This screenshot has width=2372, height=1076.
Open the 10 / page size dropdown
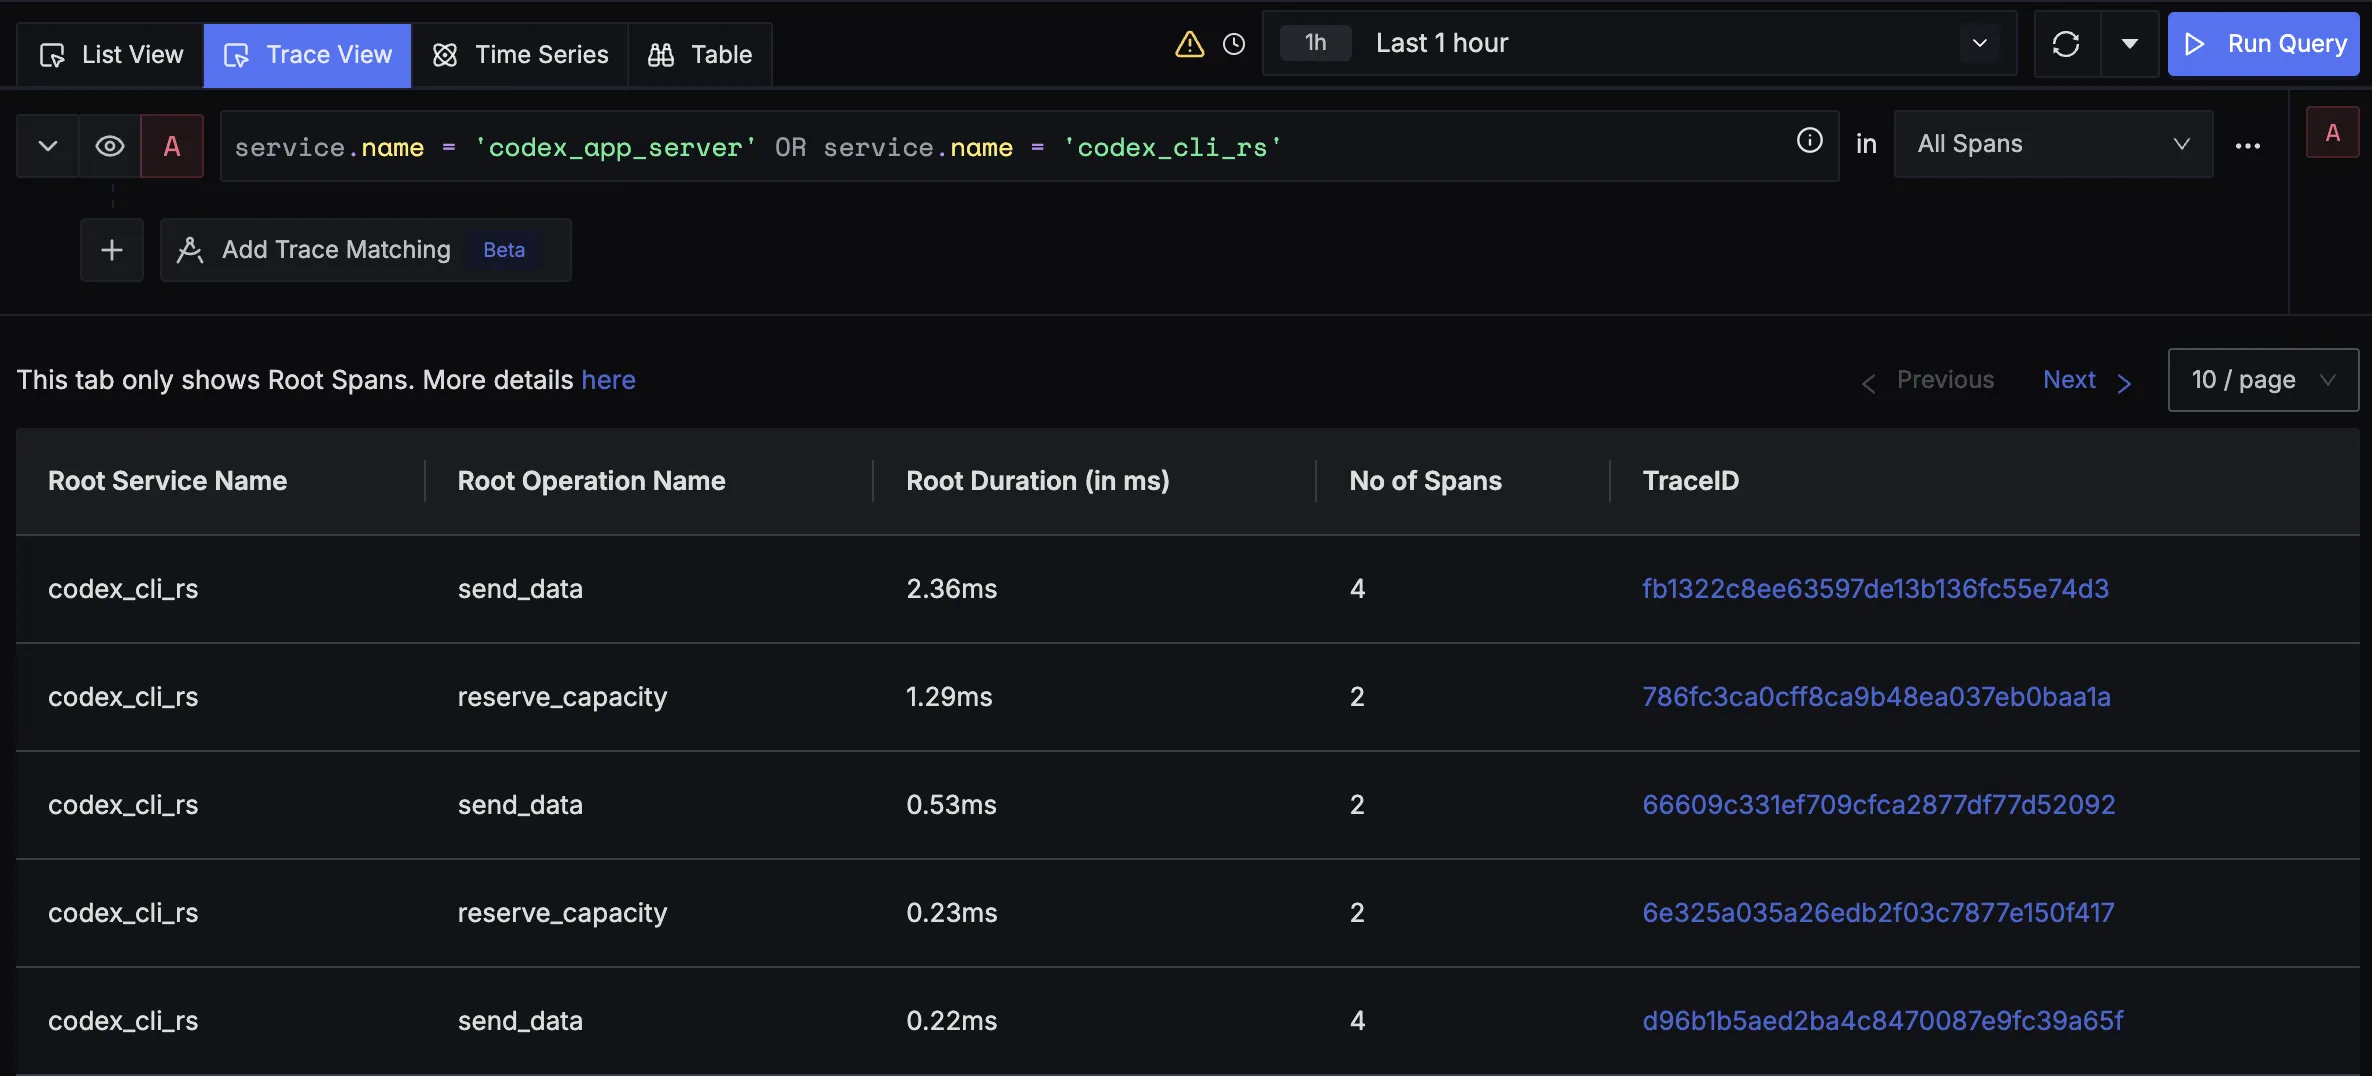(x=2262, y=380)
